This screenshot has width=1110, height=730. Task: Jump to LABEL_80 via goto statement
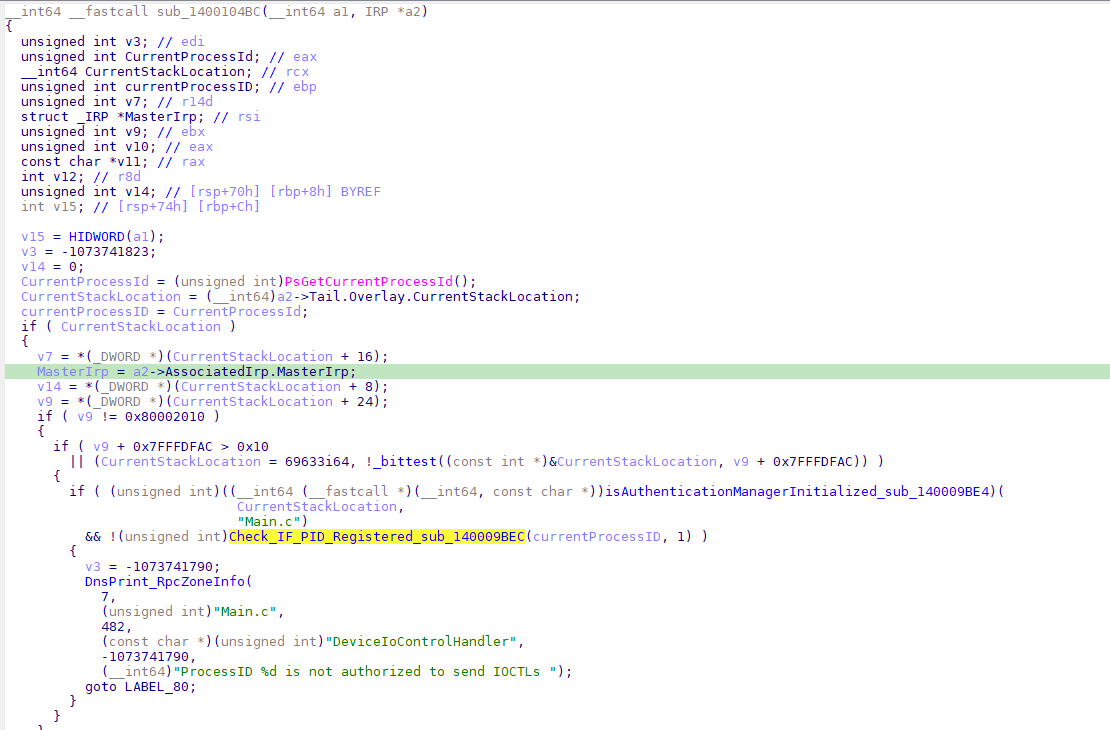click(140, 687)
